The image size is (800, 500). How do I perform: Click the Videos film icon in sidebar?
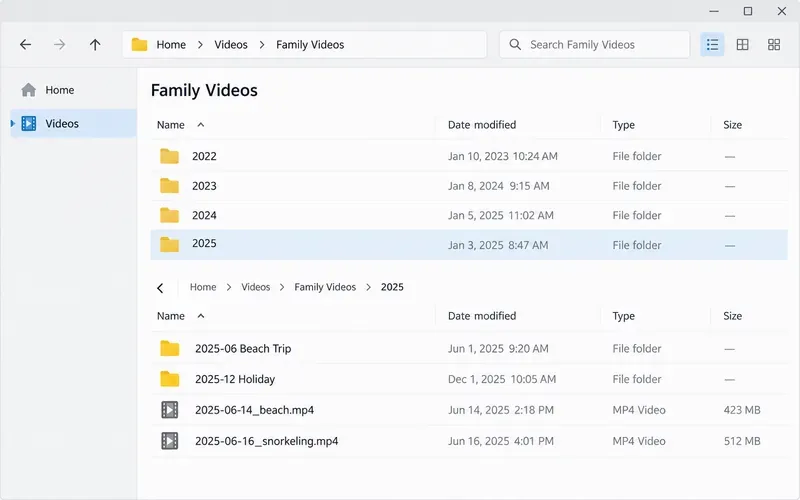[x=29, y=123]
